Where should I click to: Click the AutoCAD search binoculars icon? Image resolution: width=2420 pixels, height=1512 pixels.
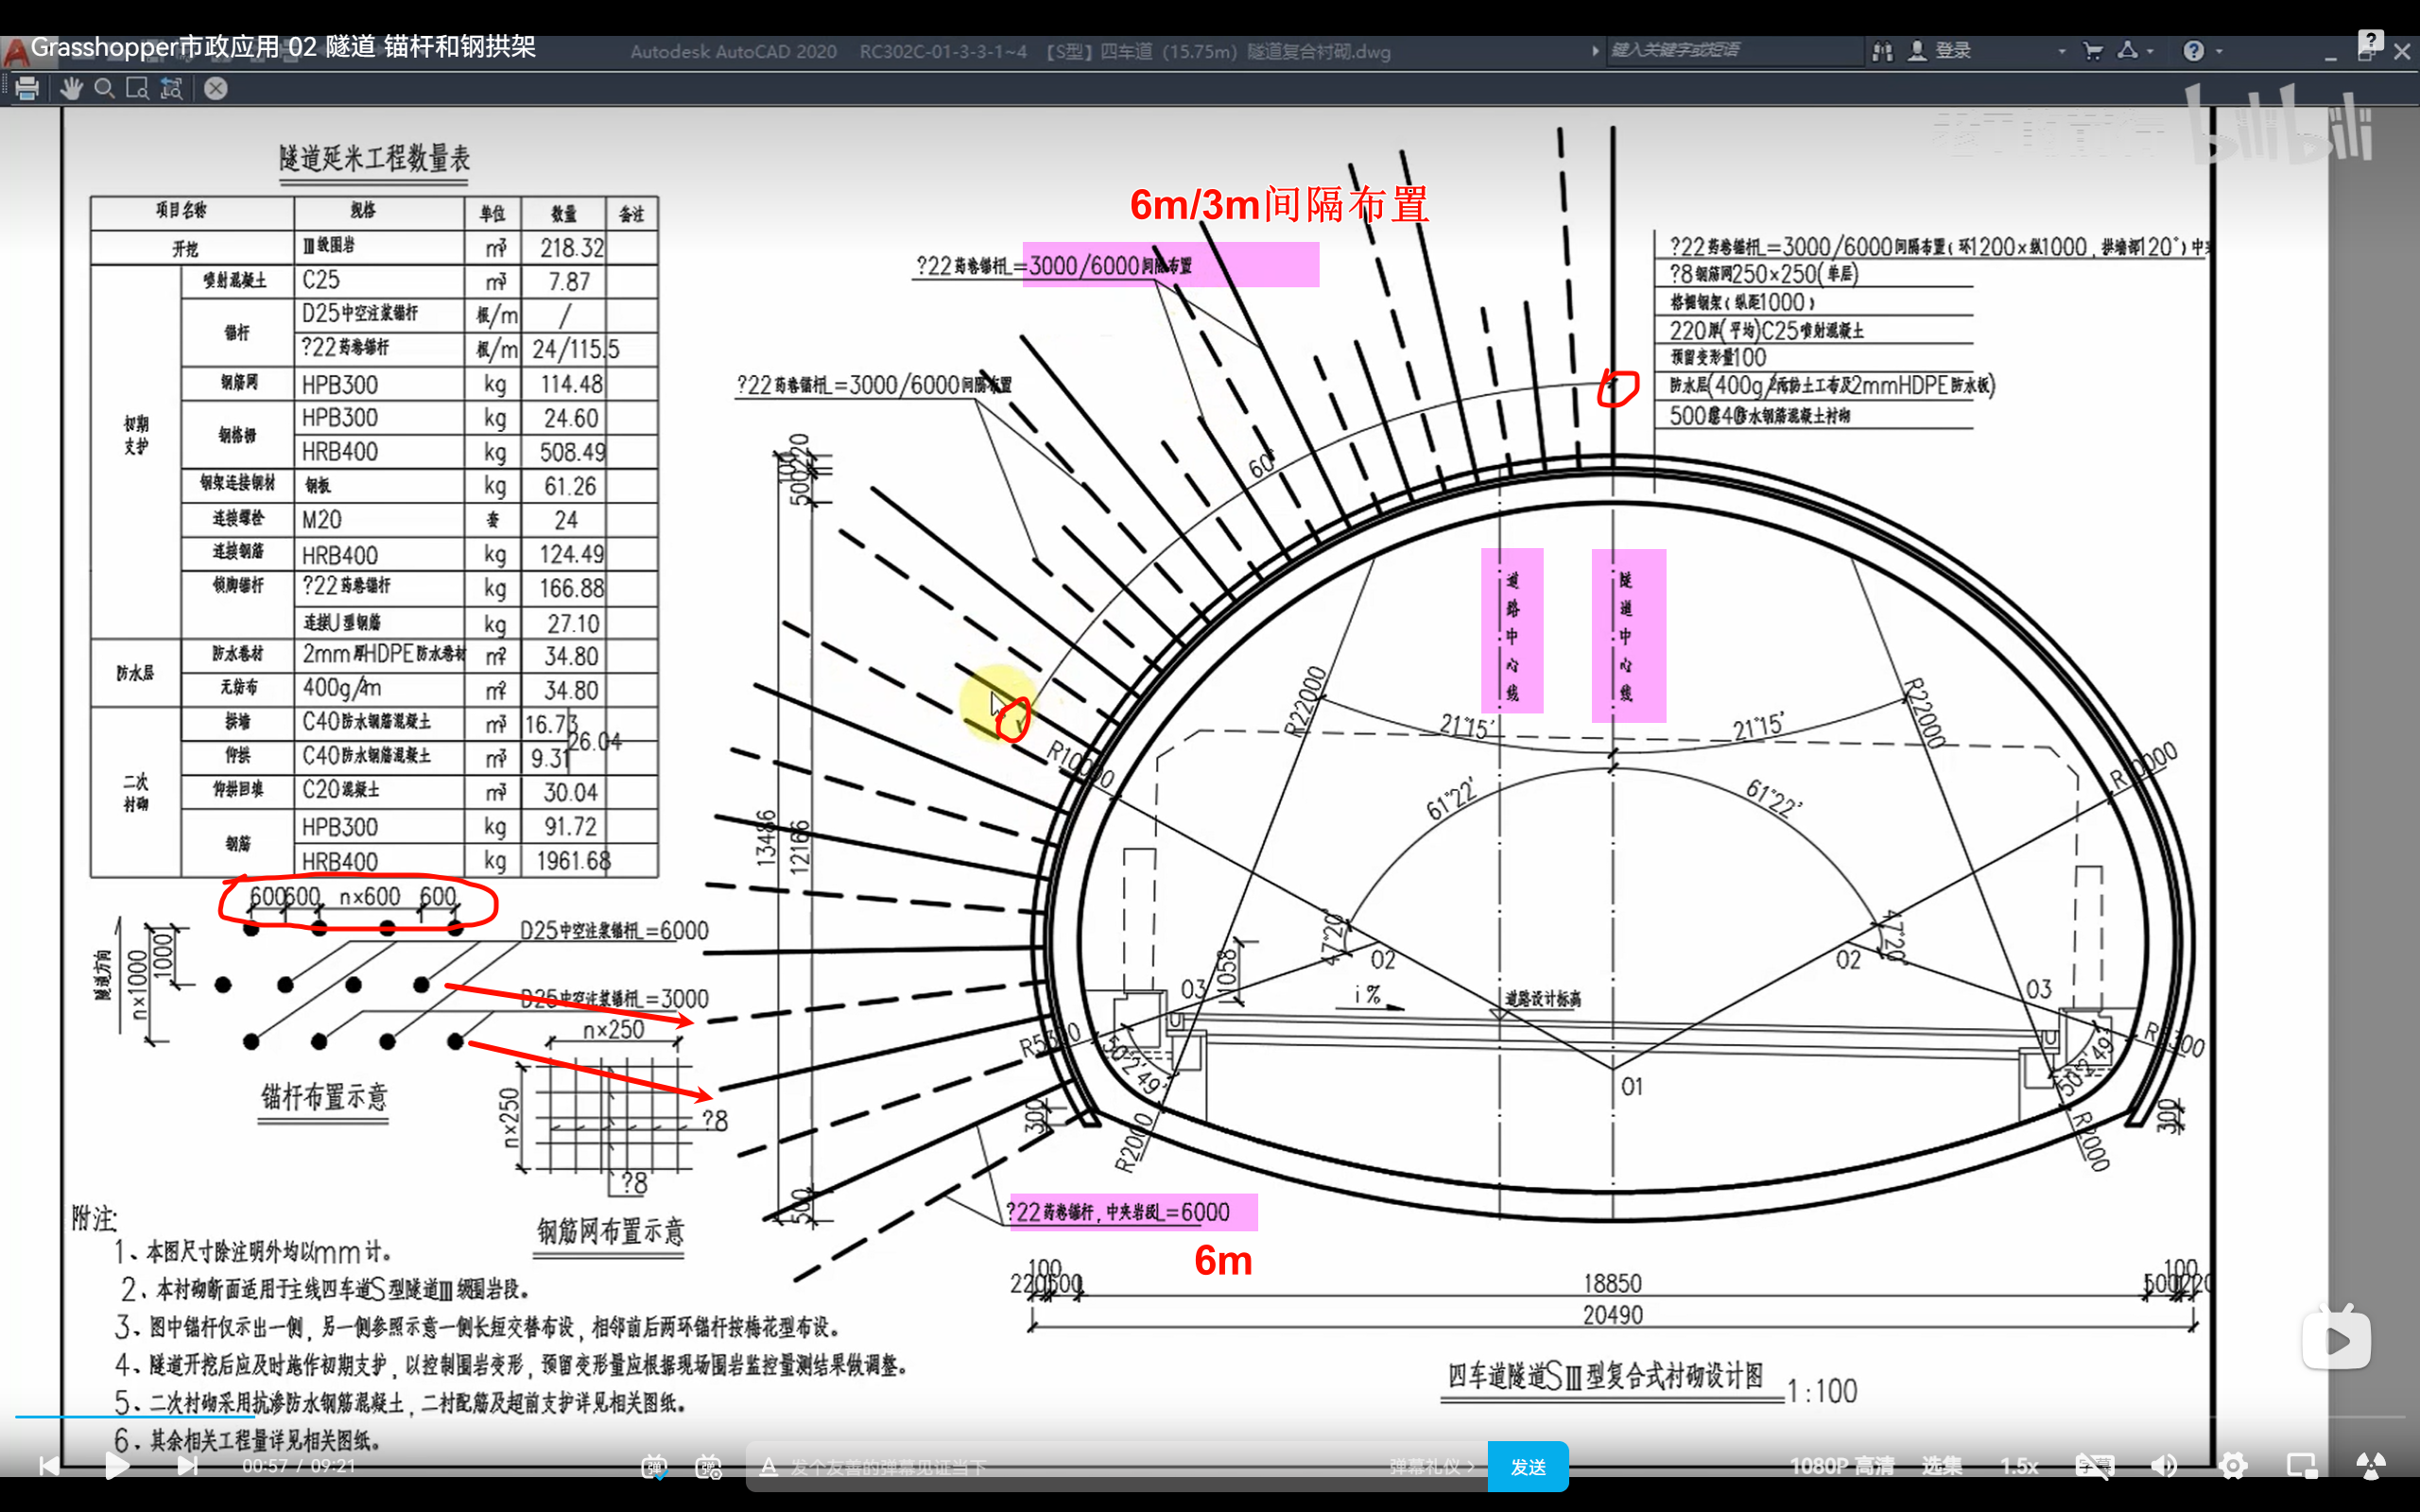coord(1882,51)
